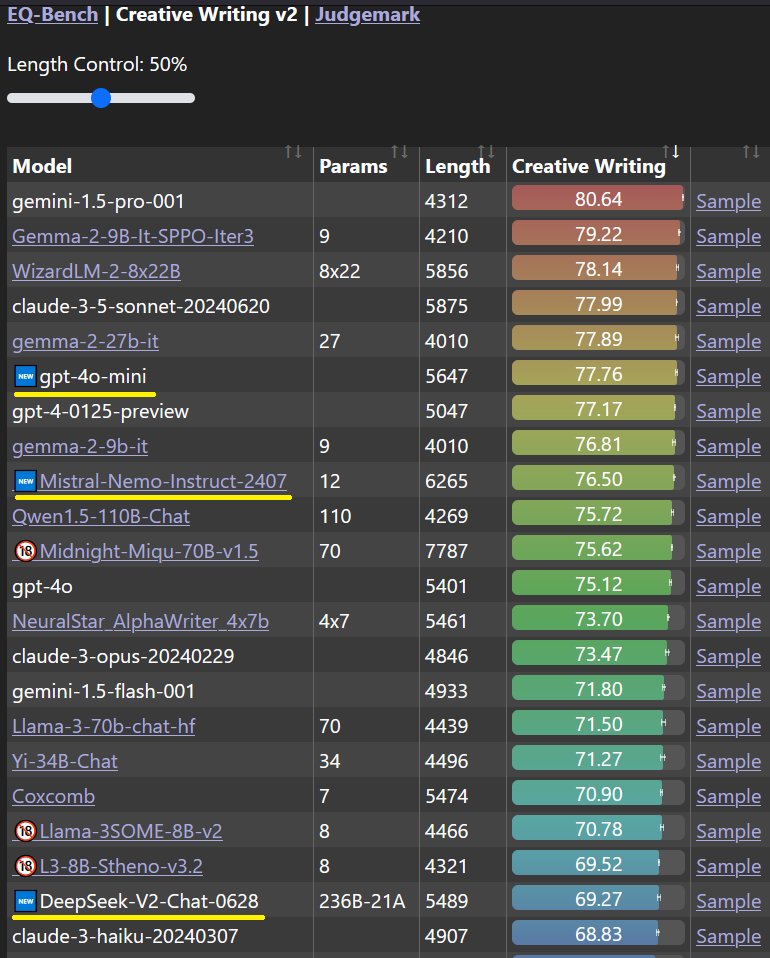Click the gpt-4-0125-preview model name
The width and height of the screenshot is (770, 958).
[x=100, y=411]
